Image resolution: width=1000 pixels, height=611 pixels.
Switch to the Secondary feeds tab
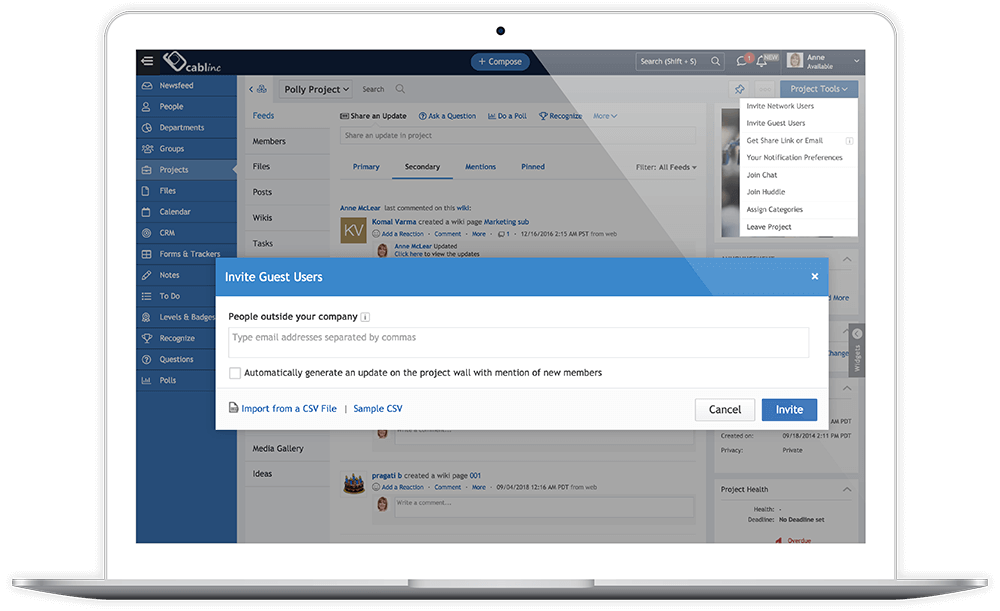423,166
